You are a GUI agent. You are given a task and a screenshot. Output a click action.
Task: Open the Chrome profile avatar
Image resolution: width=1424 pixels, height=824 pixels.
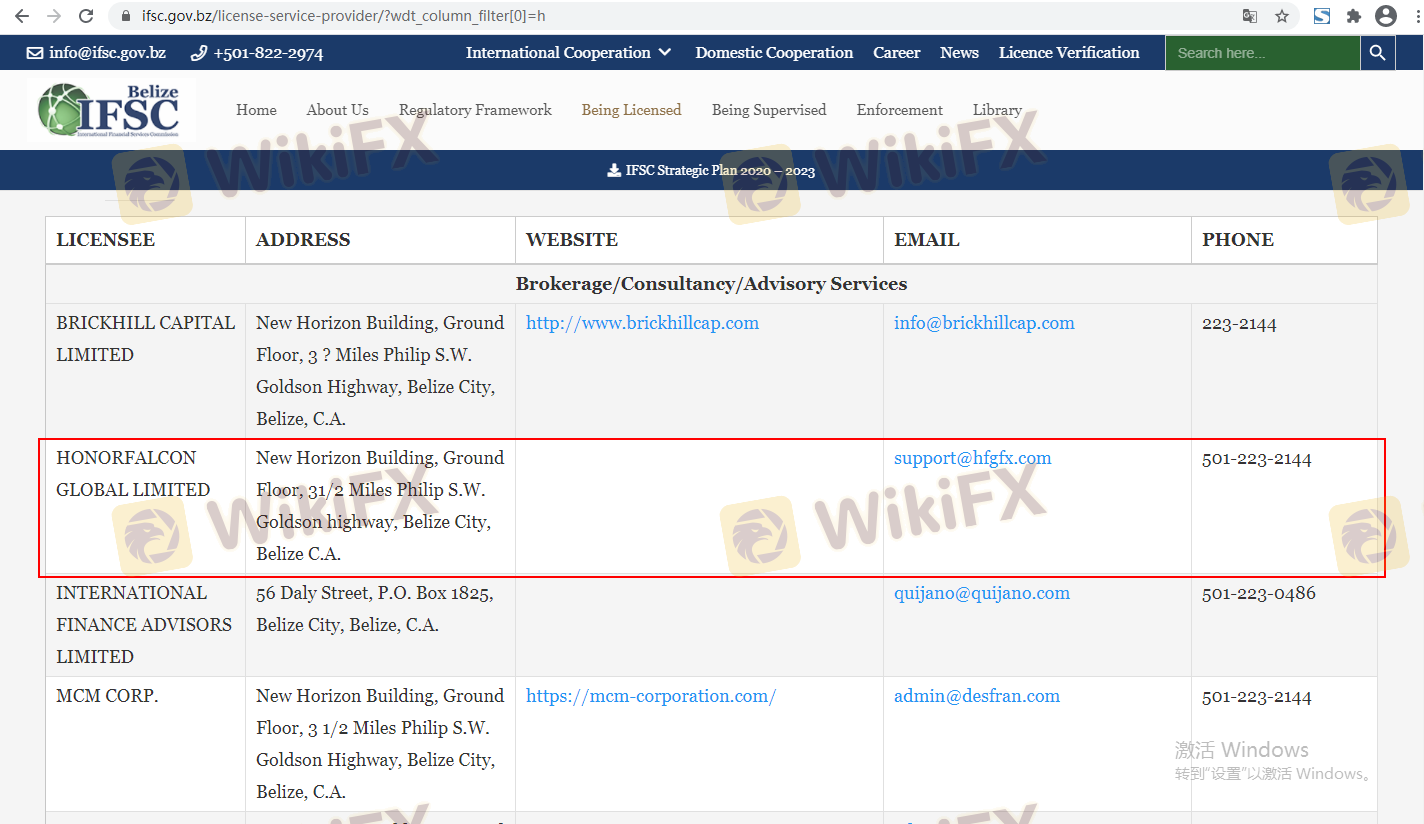pos(1385,16)
